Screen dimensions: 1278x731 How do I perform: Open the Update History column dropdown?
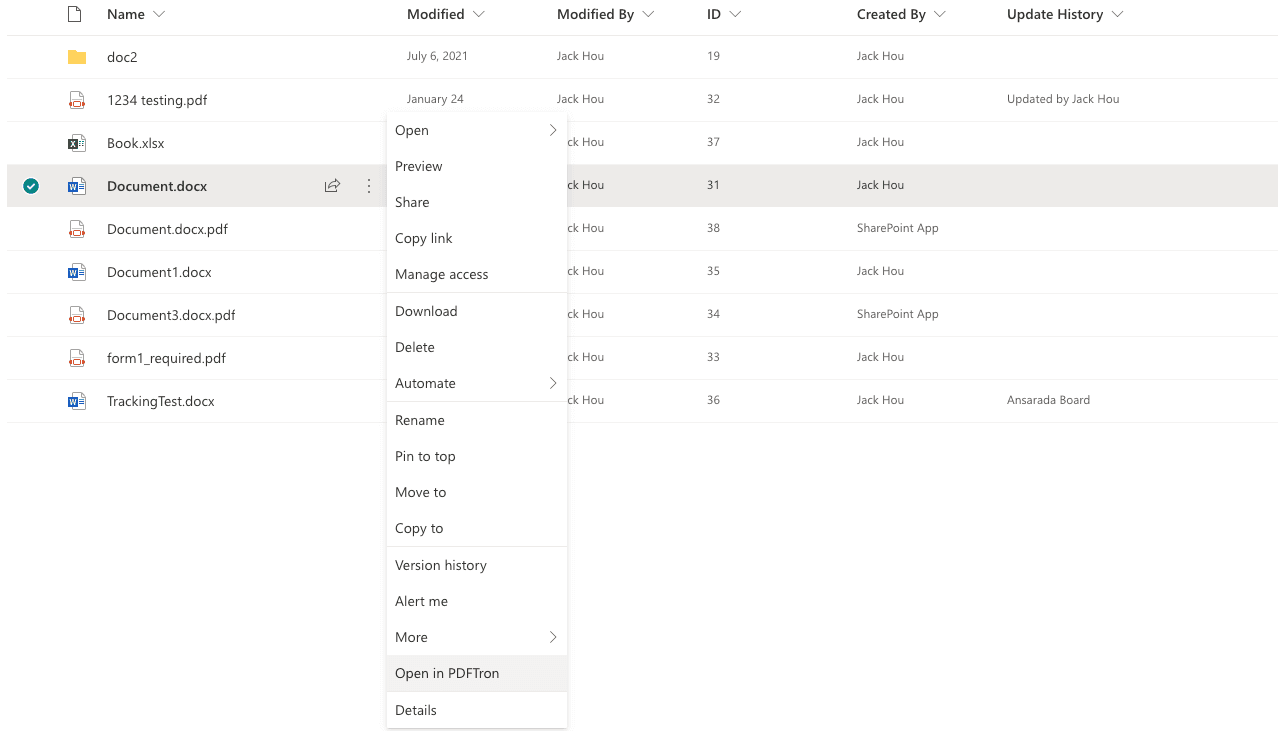(x=1117, y=15)
